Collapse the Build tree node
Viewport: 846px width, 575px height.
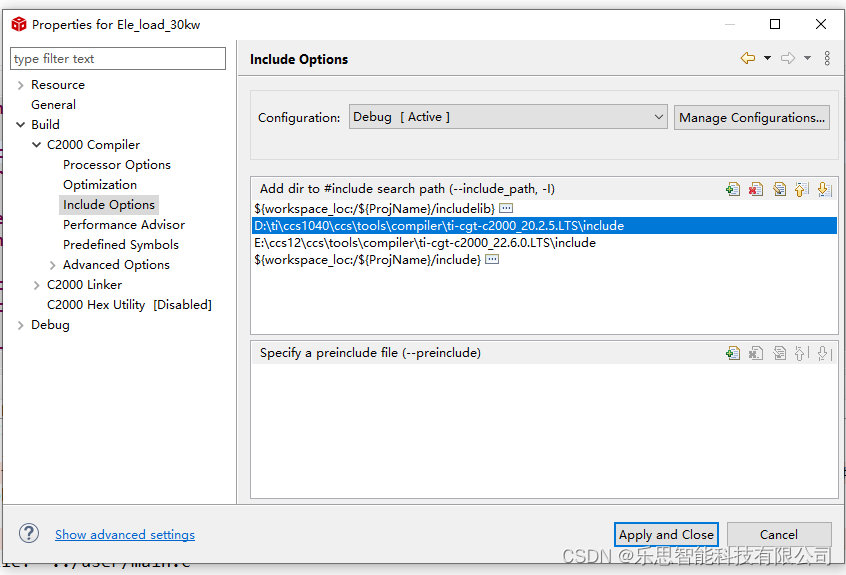pos(21,125)
